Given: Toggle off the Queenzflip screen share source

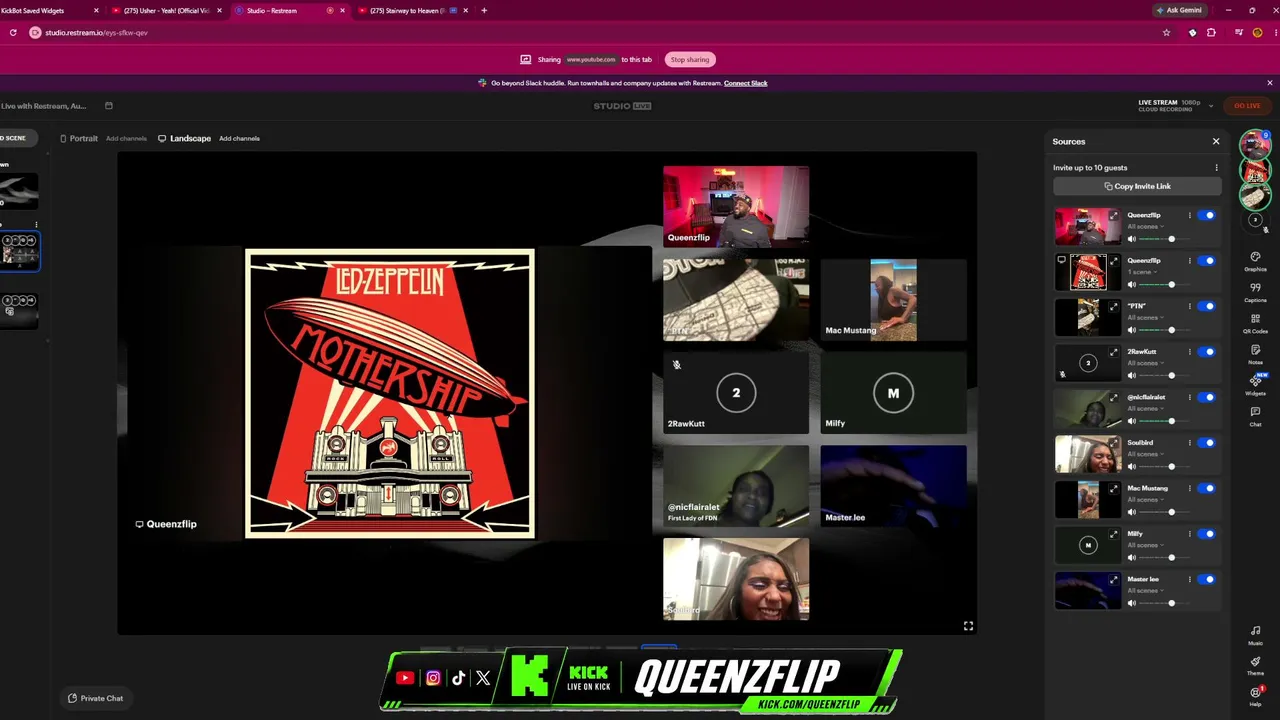Looking at the screenshot, I should (x=1207, y=261).
